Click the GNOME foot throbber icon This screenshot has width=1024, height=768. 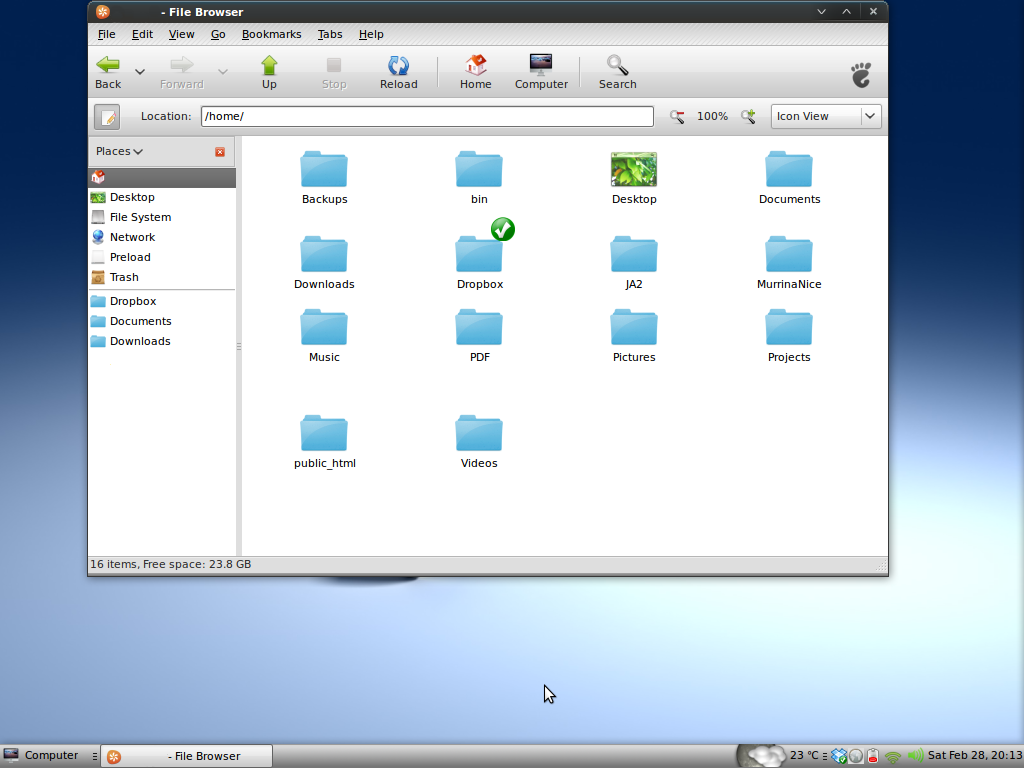pyautogui.click(x=861, y=74)
